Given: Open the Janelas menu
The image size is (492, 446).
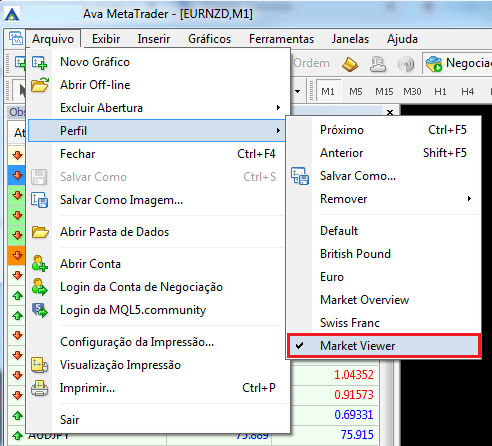Looking at the screenshot, I should tap(350, 39).
